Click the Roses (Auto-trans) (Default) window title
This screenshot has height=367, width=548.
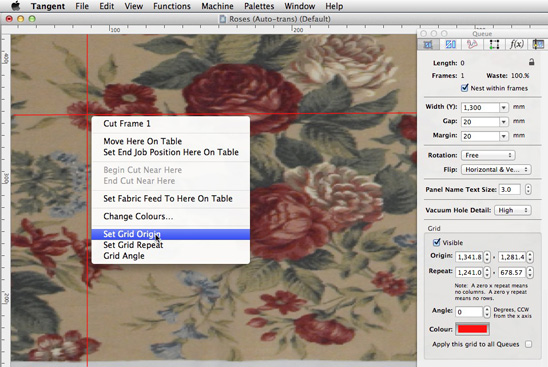click(280, 19)
